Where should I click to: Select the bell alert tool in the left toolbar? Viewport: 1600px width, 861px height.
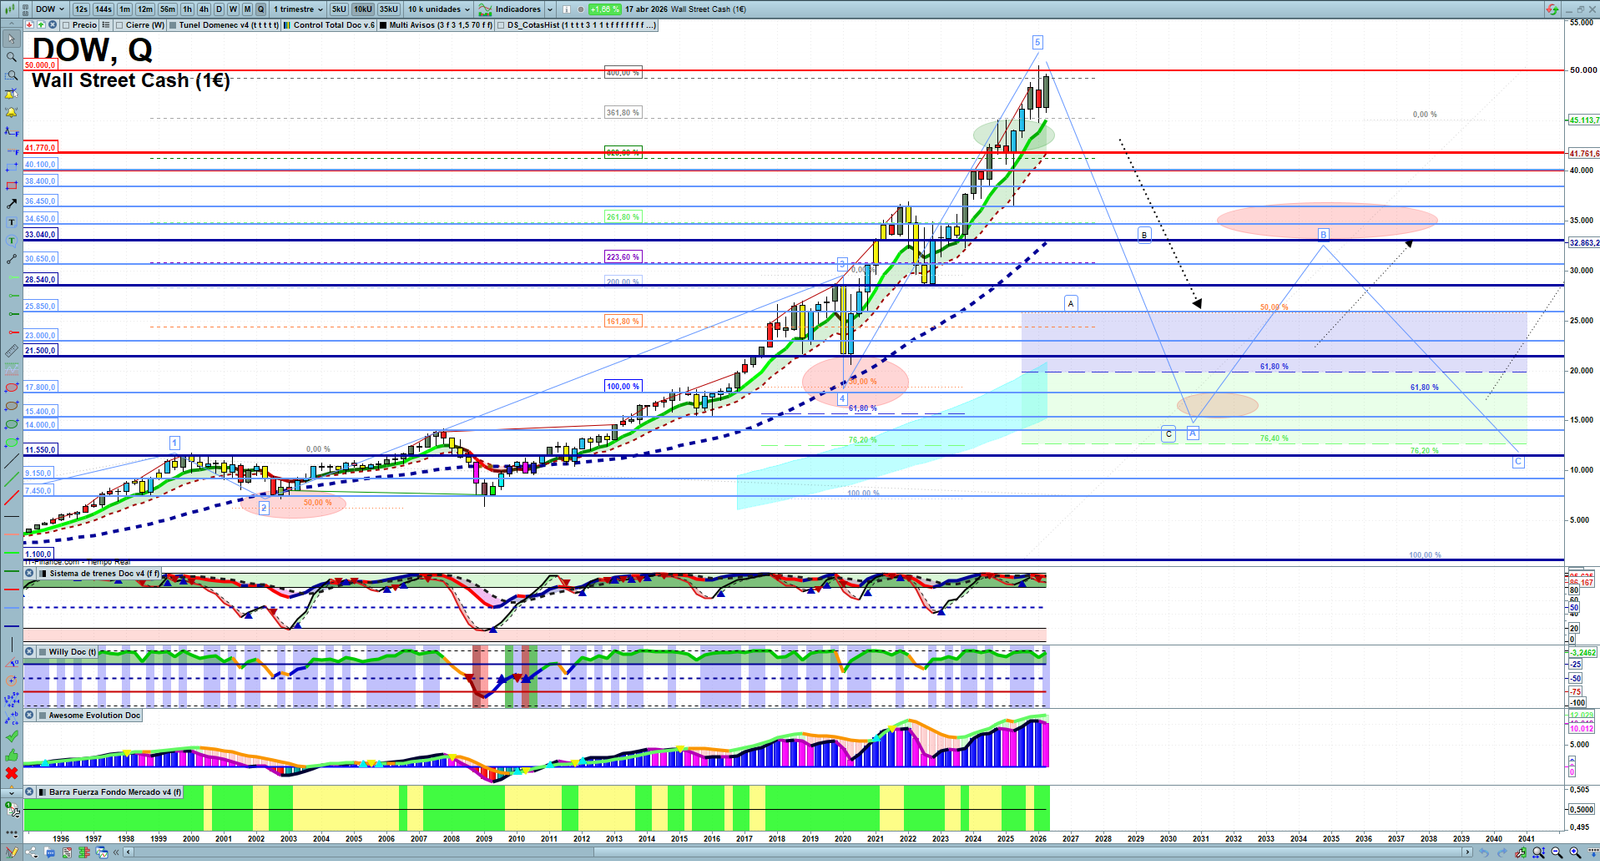click(x=11, y=113)
